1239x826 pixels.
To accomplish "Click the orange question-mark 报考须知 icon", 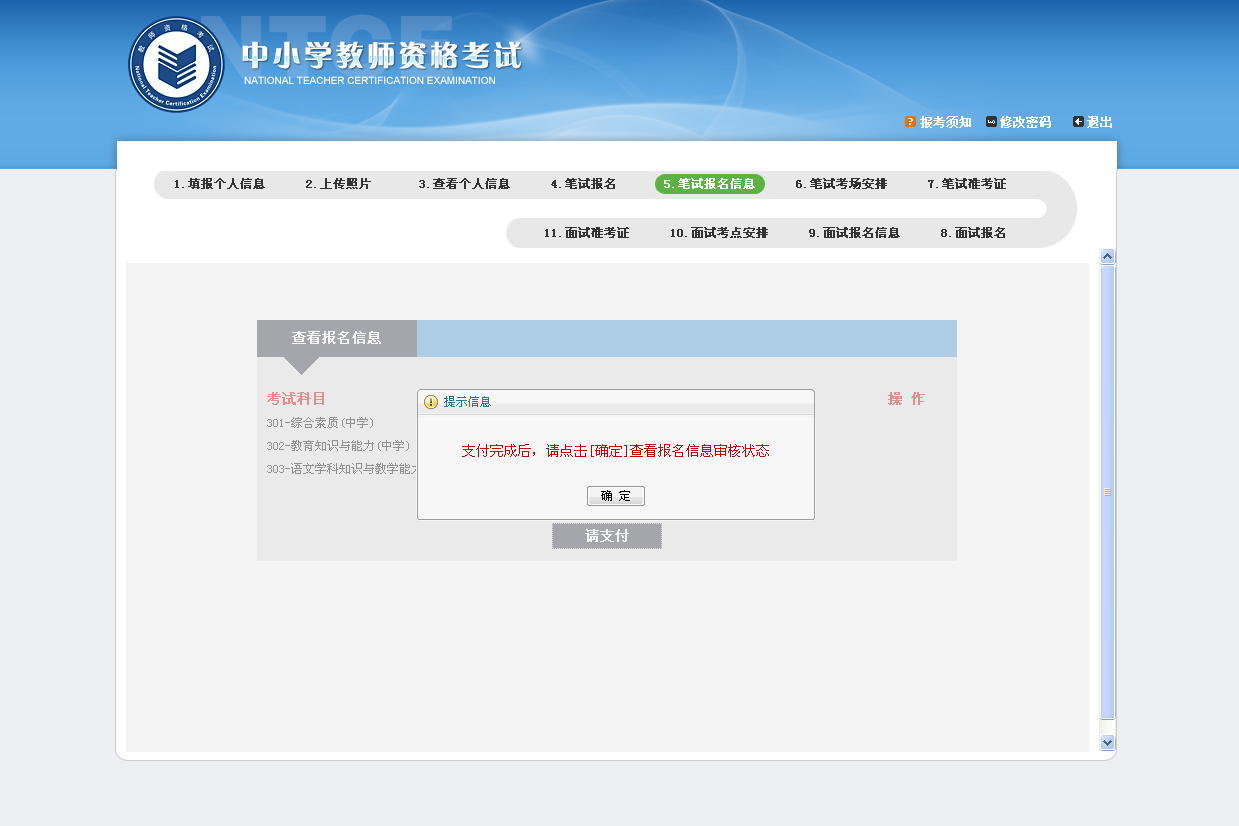I will [909, 122].
